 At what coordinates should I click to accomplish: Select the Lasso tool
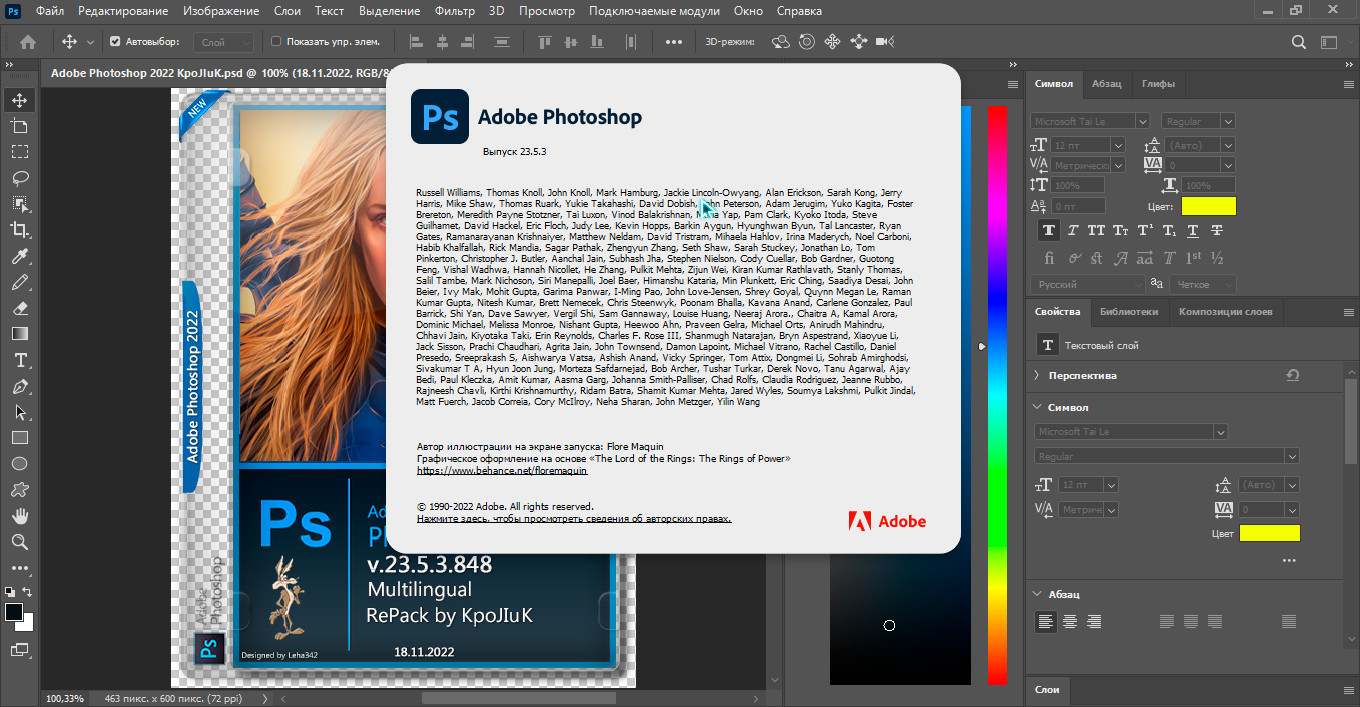19,178
